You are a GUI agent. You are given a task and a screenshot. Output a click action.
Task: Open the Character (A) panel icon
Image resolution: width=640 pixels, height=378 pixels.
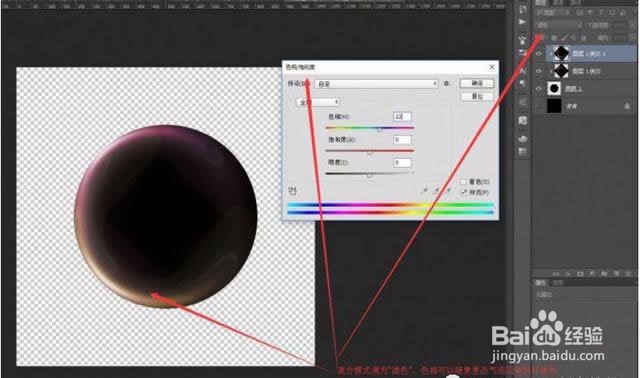pos(522,71)
